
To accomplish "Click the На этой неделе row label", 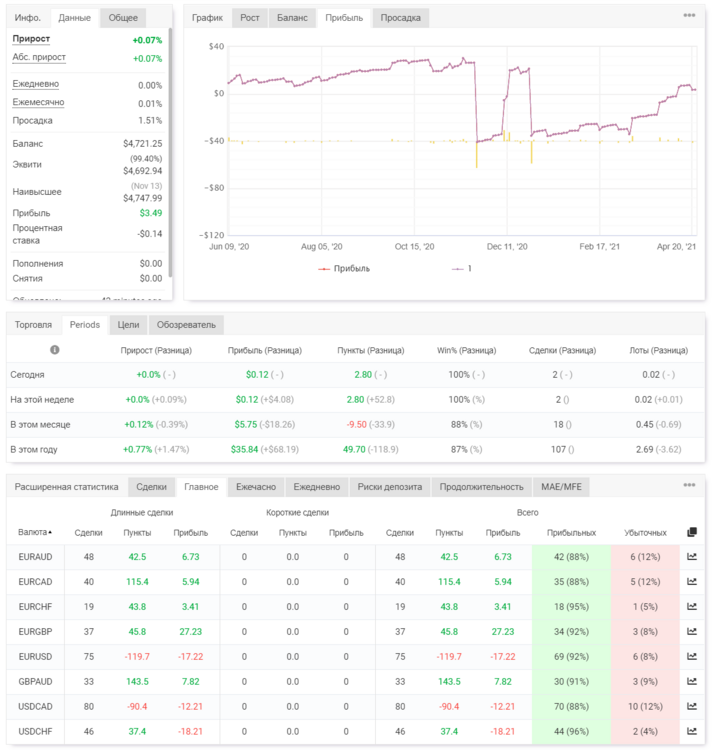I will pos(42,399).
